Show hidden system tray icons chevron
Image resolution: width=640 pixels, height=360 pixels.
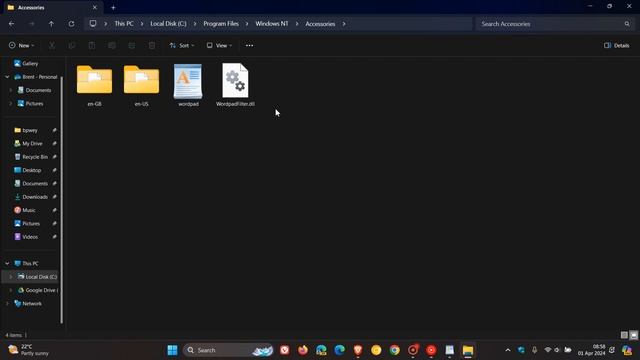(x=508, y=350)
